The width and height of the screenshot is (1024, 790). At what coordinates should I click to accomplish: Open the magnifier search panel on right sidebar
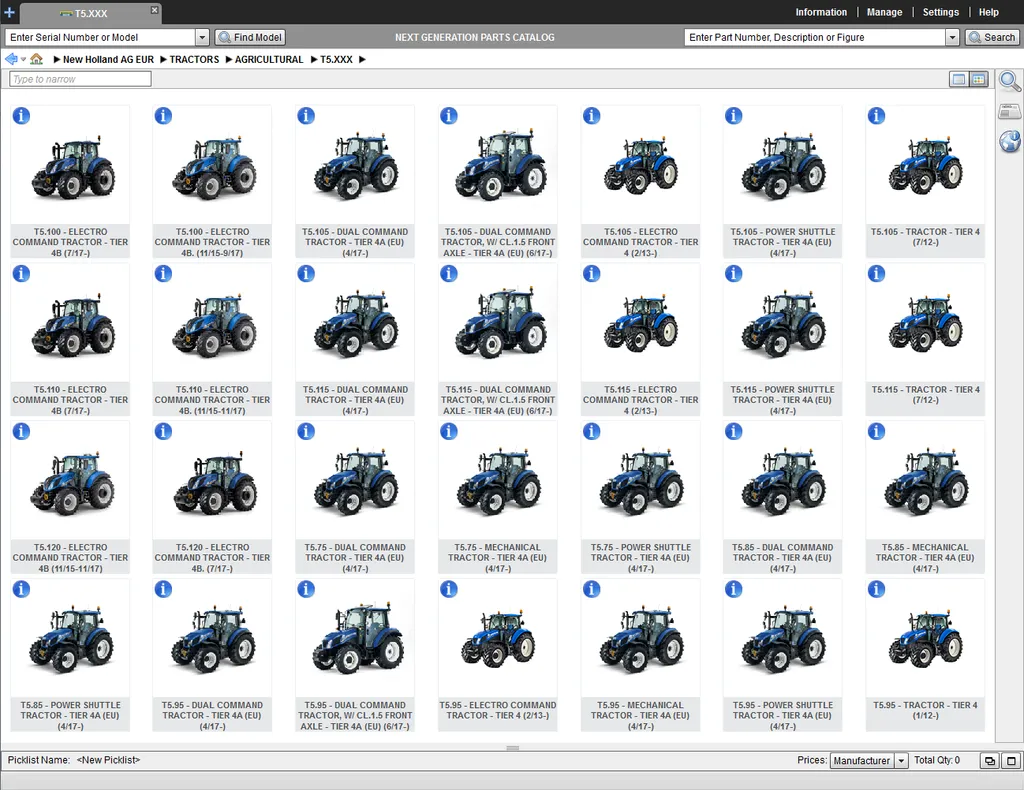(1010, 82)
